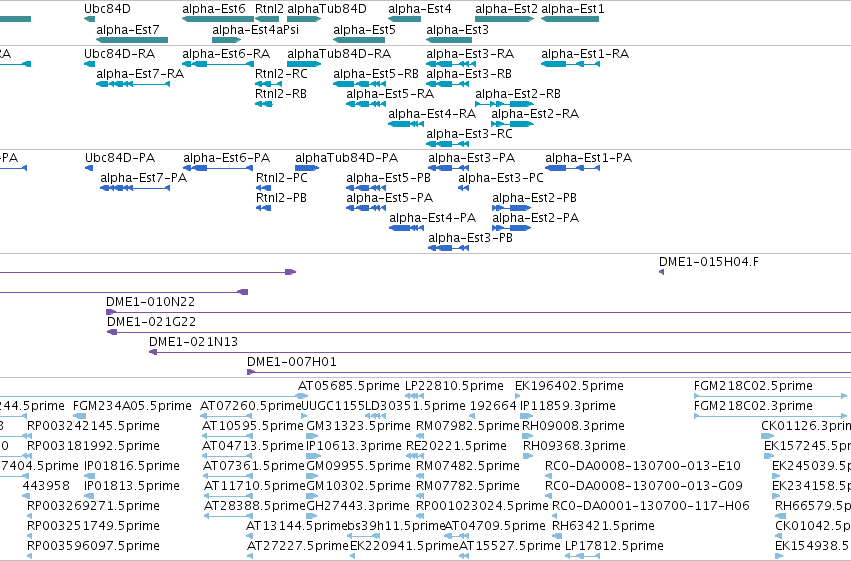The width and height of the screenshot is (851, 561).
Task: Click the alpha-Est4-PA protein label
Action: pos(433,218)
